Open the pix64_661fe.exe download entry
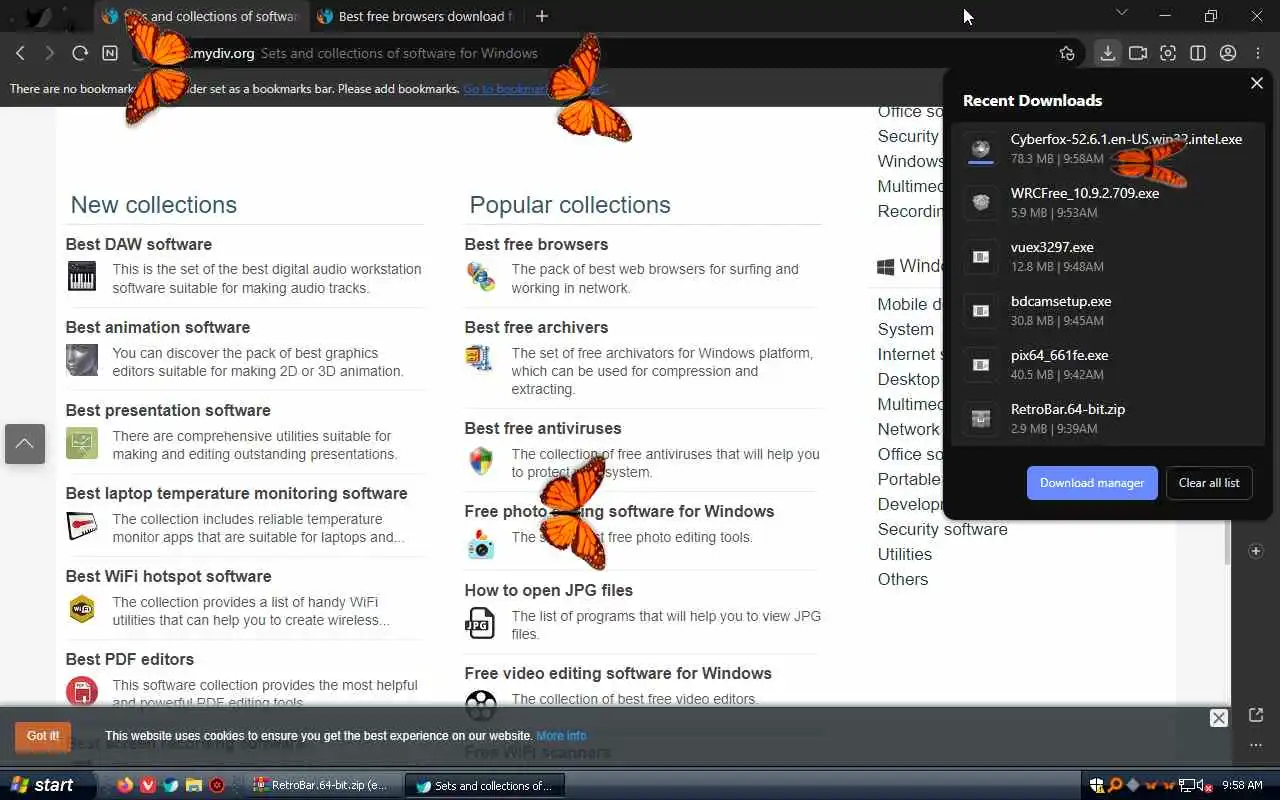 coord(1108,364)
